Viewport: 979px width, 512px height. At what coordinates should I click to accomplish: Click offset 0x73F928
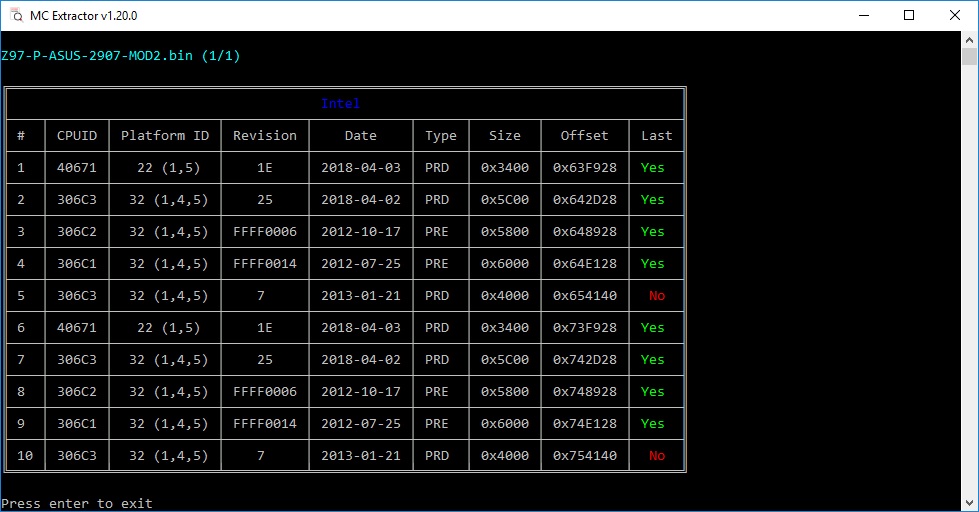coord(584,328)
